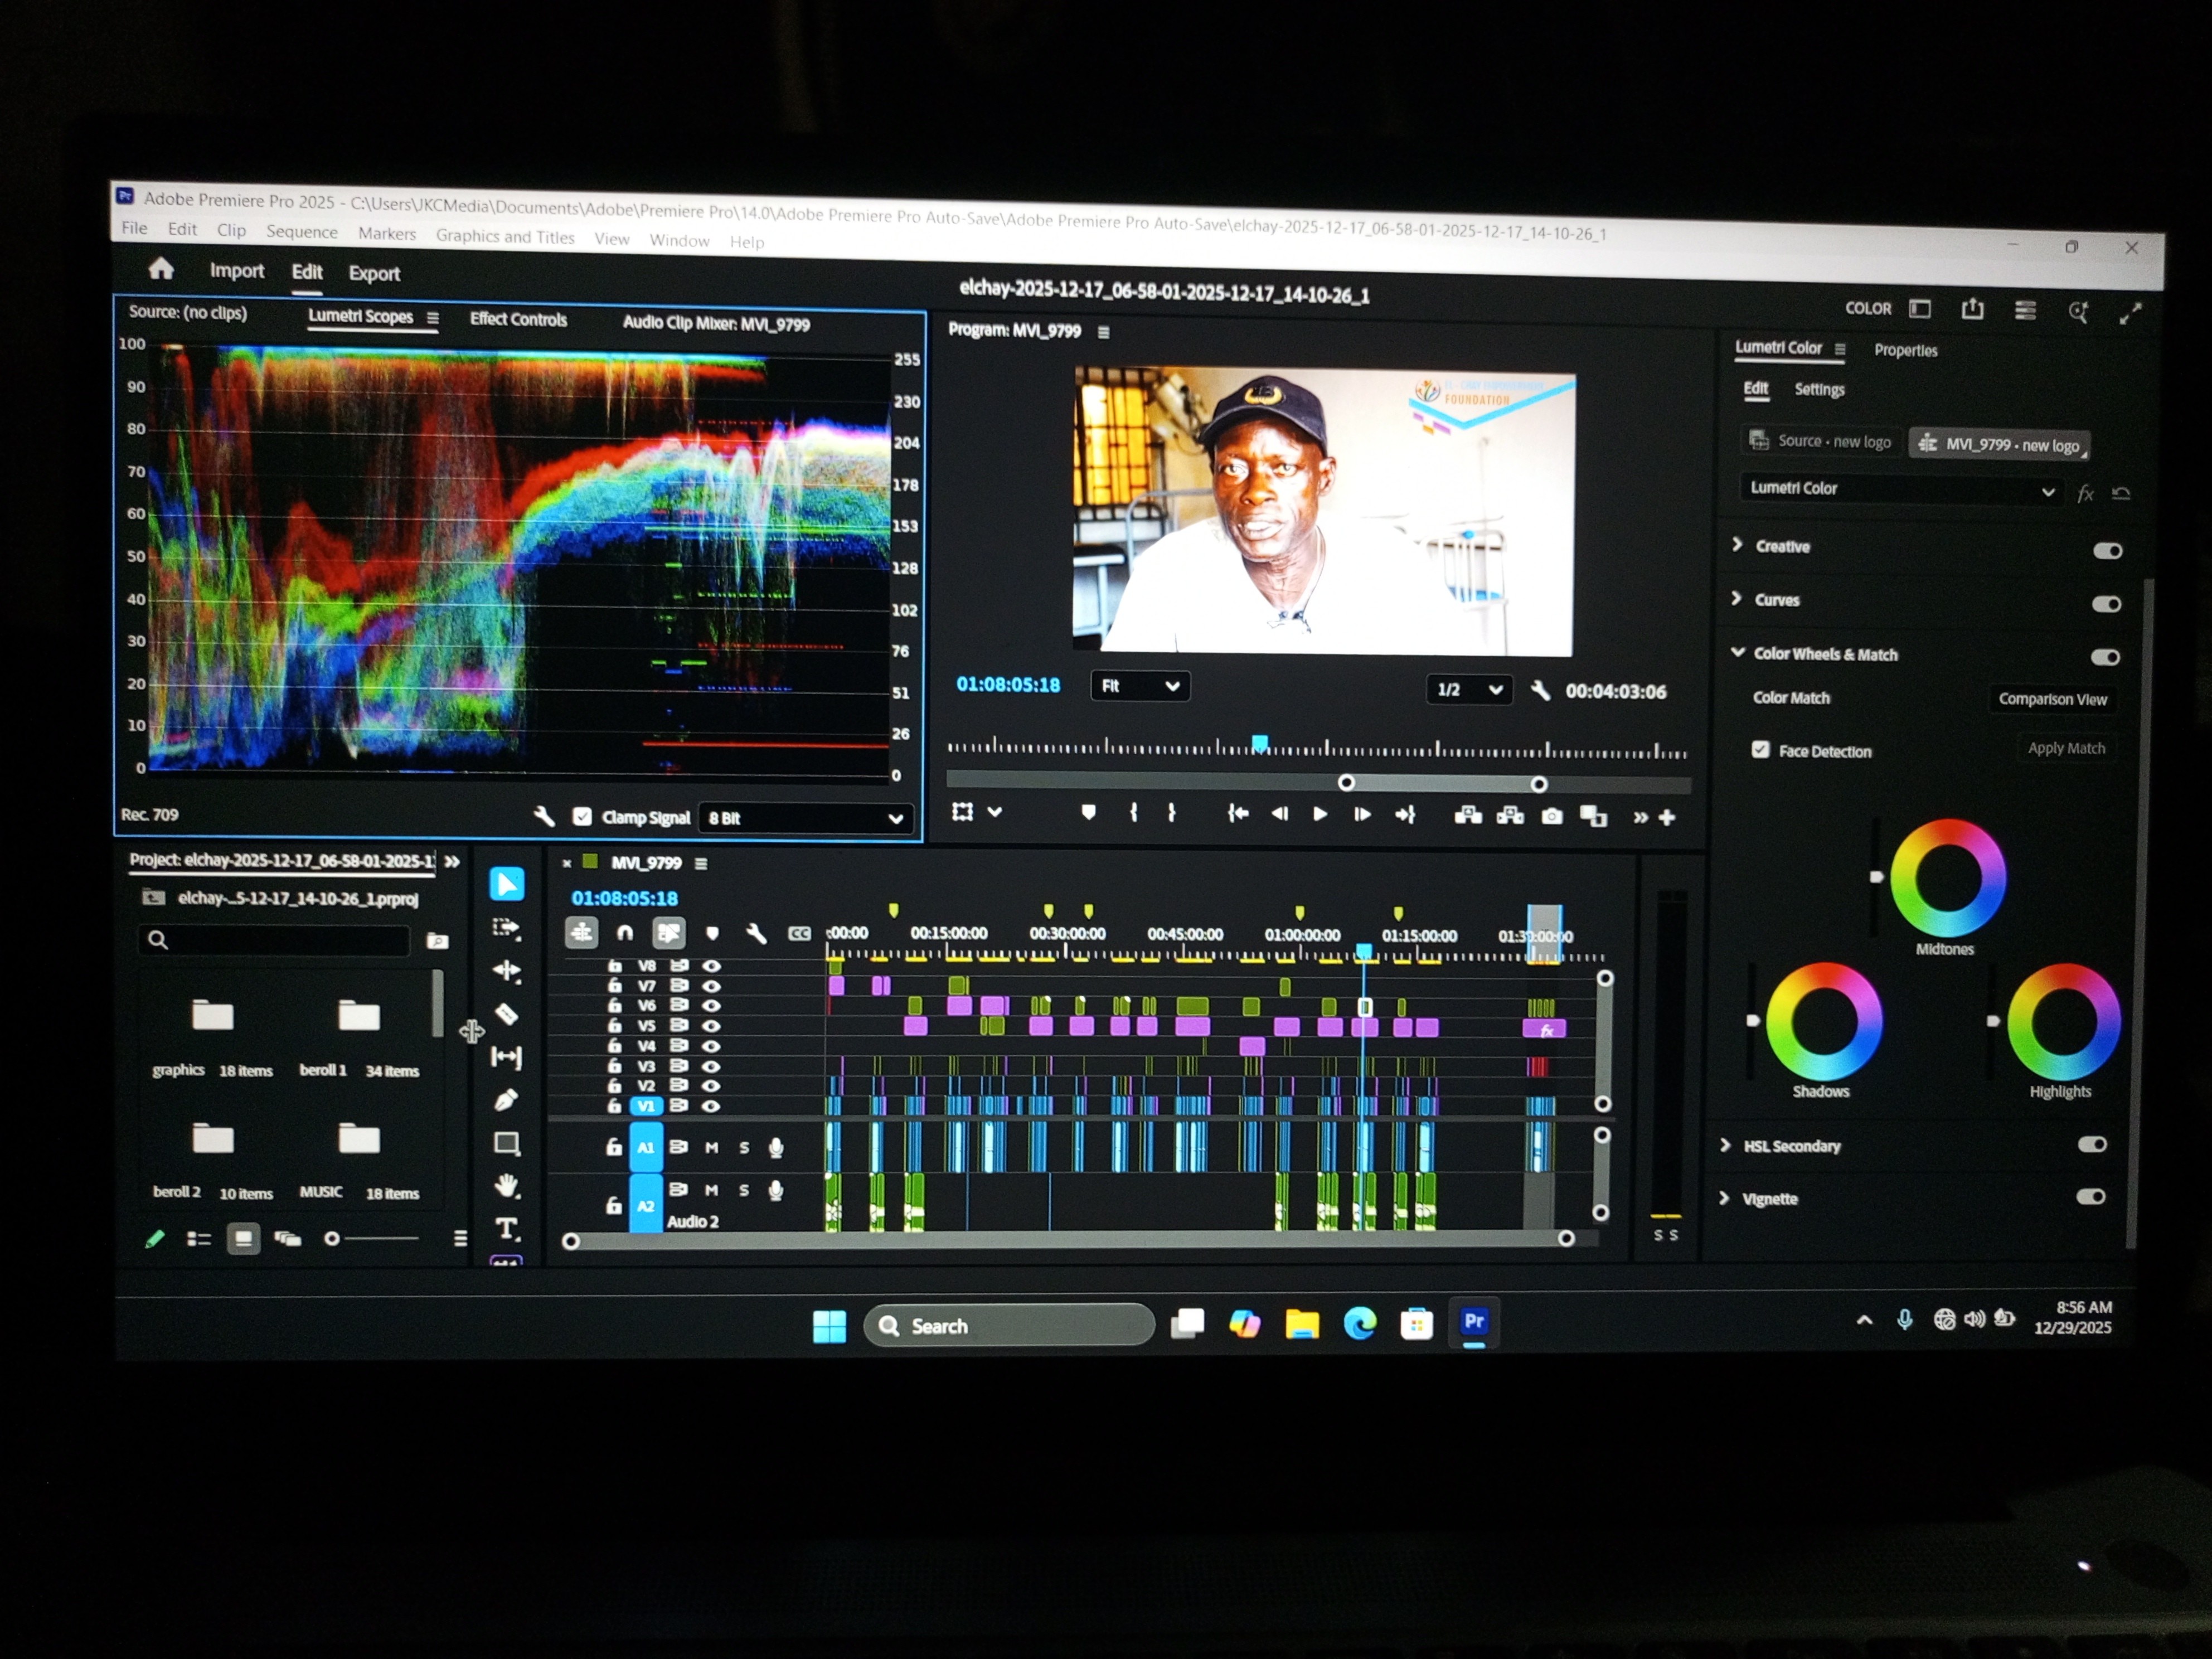Screen dimensions: 2212x1659
Task: Click the Export Frame camera icon
Action: tap(1551, 816)
